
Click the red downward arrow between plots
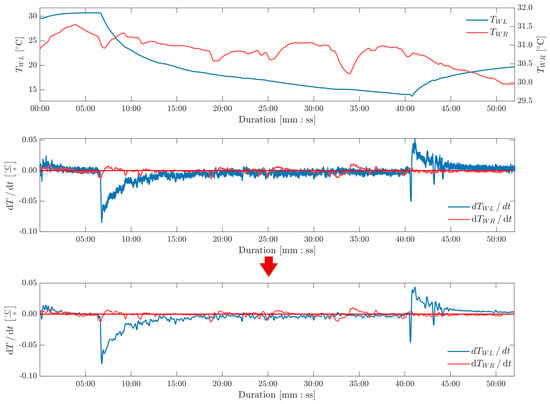[x=269, y=267]
